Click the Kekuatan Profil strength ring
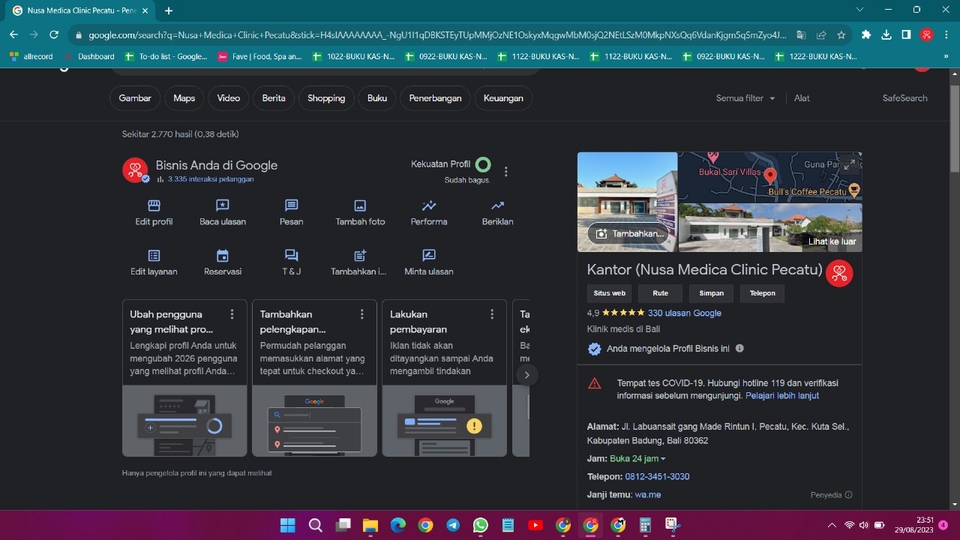The width and height of the screenshot is (960, 540). click(x=483, y=164)
